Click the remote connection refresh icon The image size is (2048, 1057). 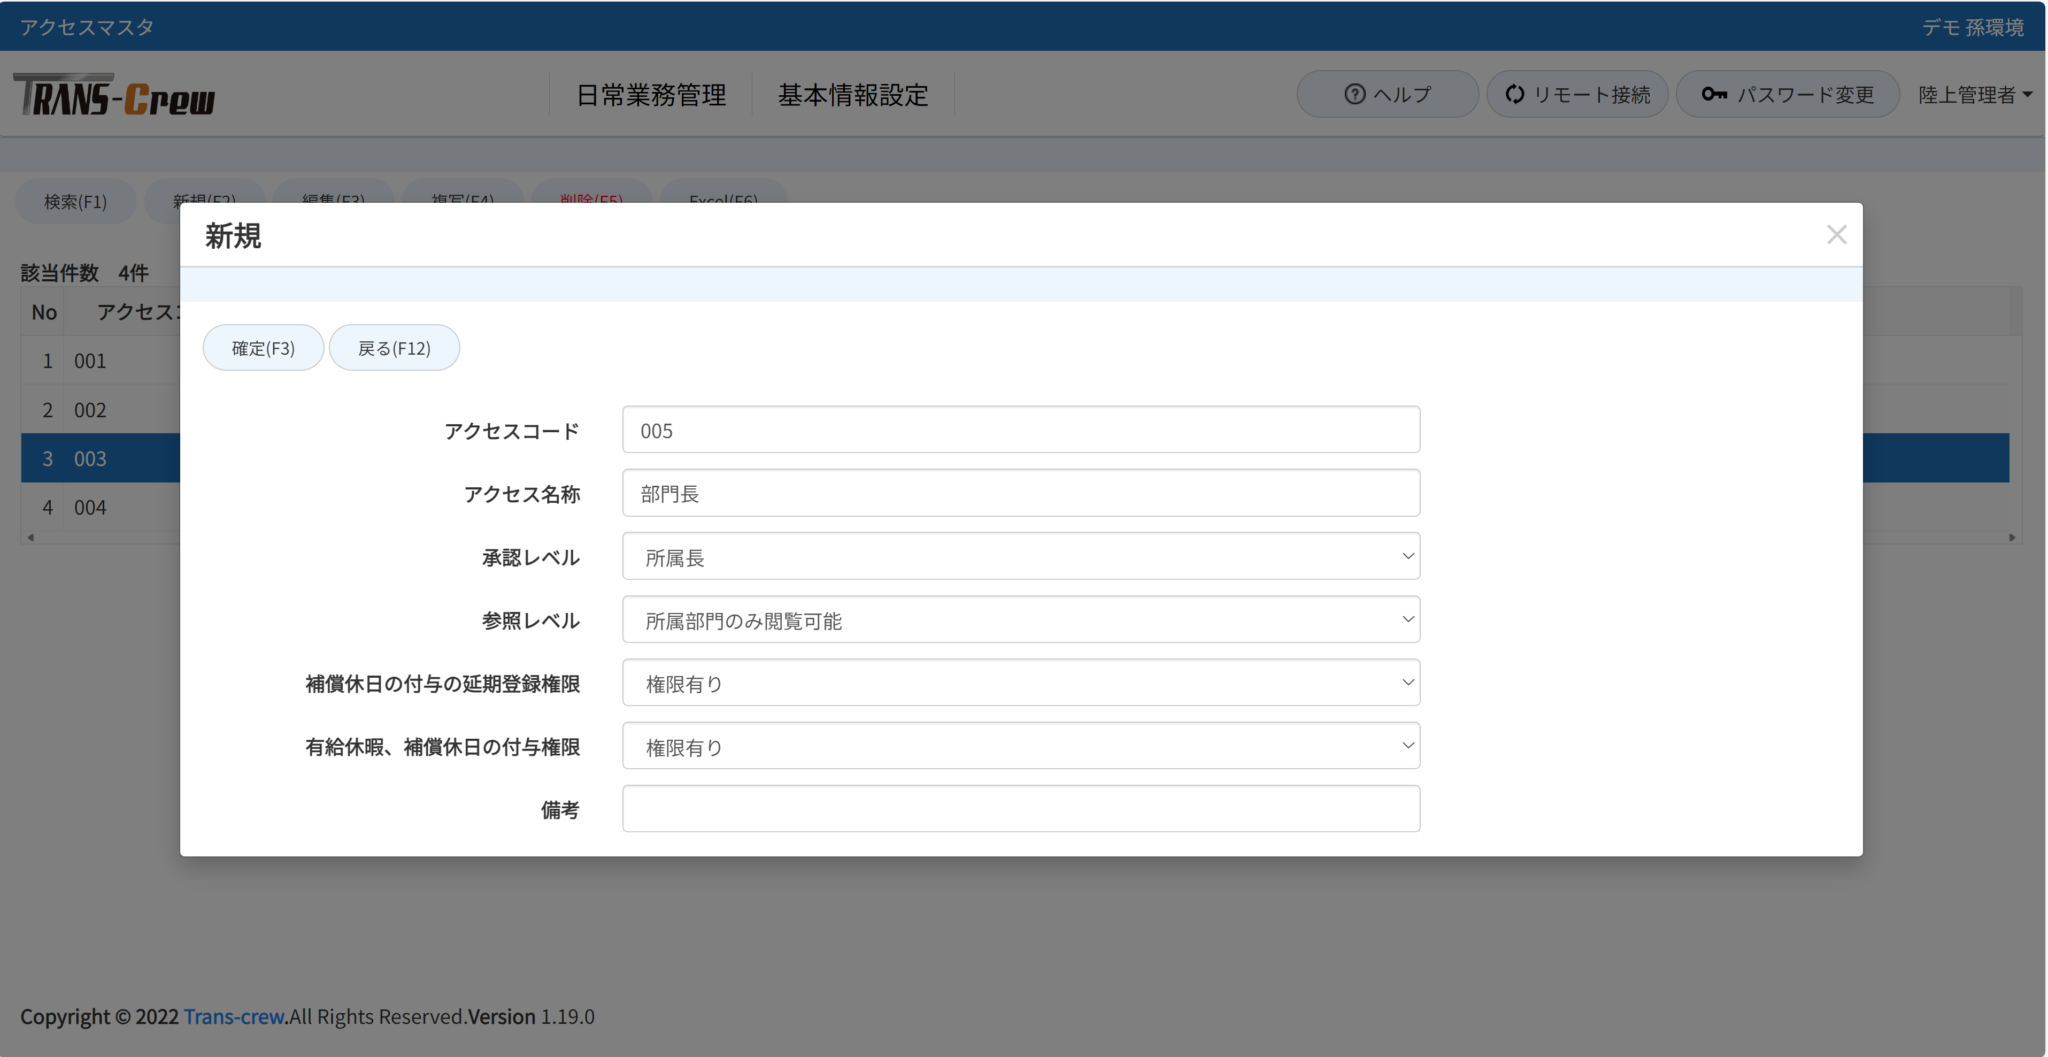pos(1514,94)
